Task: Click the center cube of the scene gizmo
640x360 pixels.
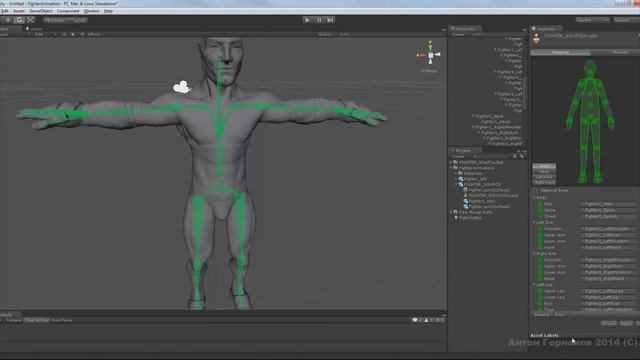Action: point(430,55)
